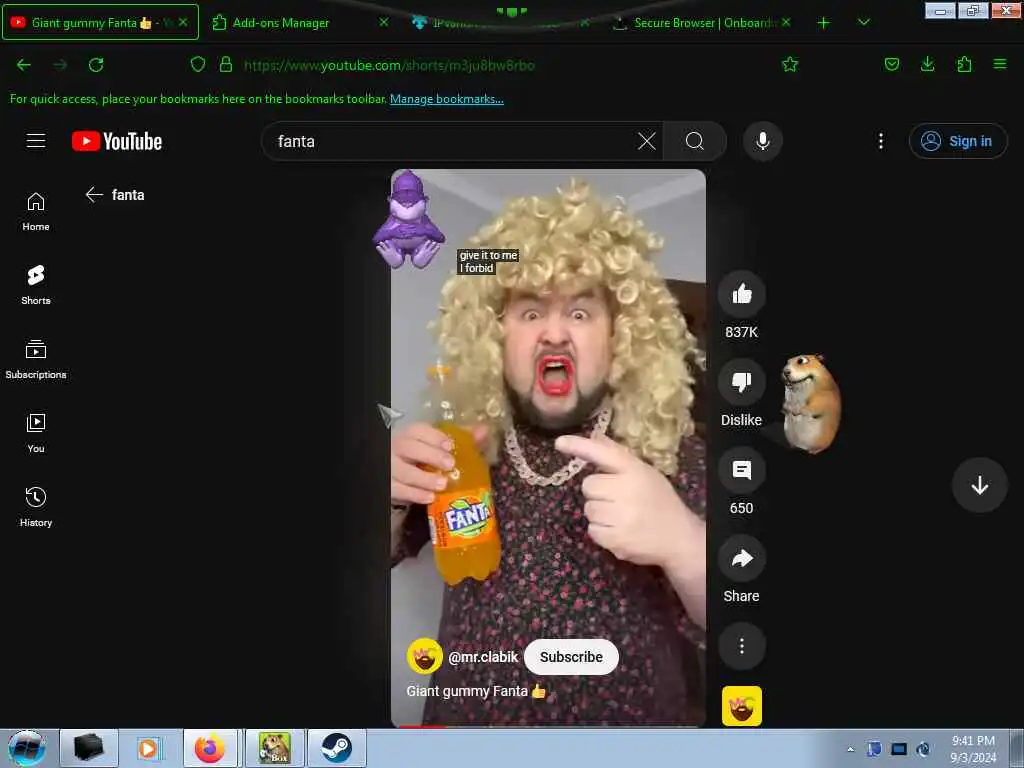Subscribe to @mr.clabik
This screenshot has height=768, width=1024.
pyautogui.click(x=571, y=657)
